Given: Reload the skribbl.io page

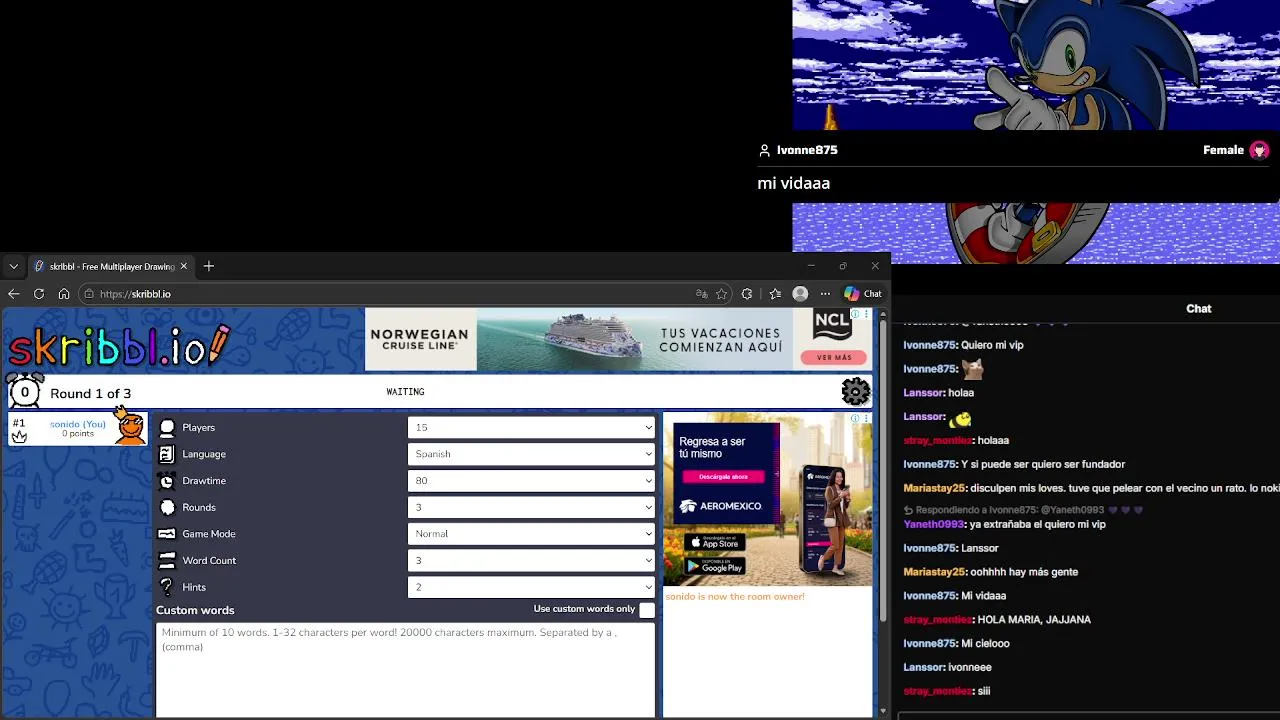Looking at the screenshot, I should click(x=39, y=294).
